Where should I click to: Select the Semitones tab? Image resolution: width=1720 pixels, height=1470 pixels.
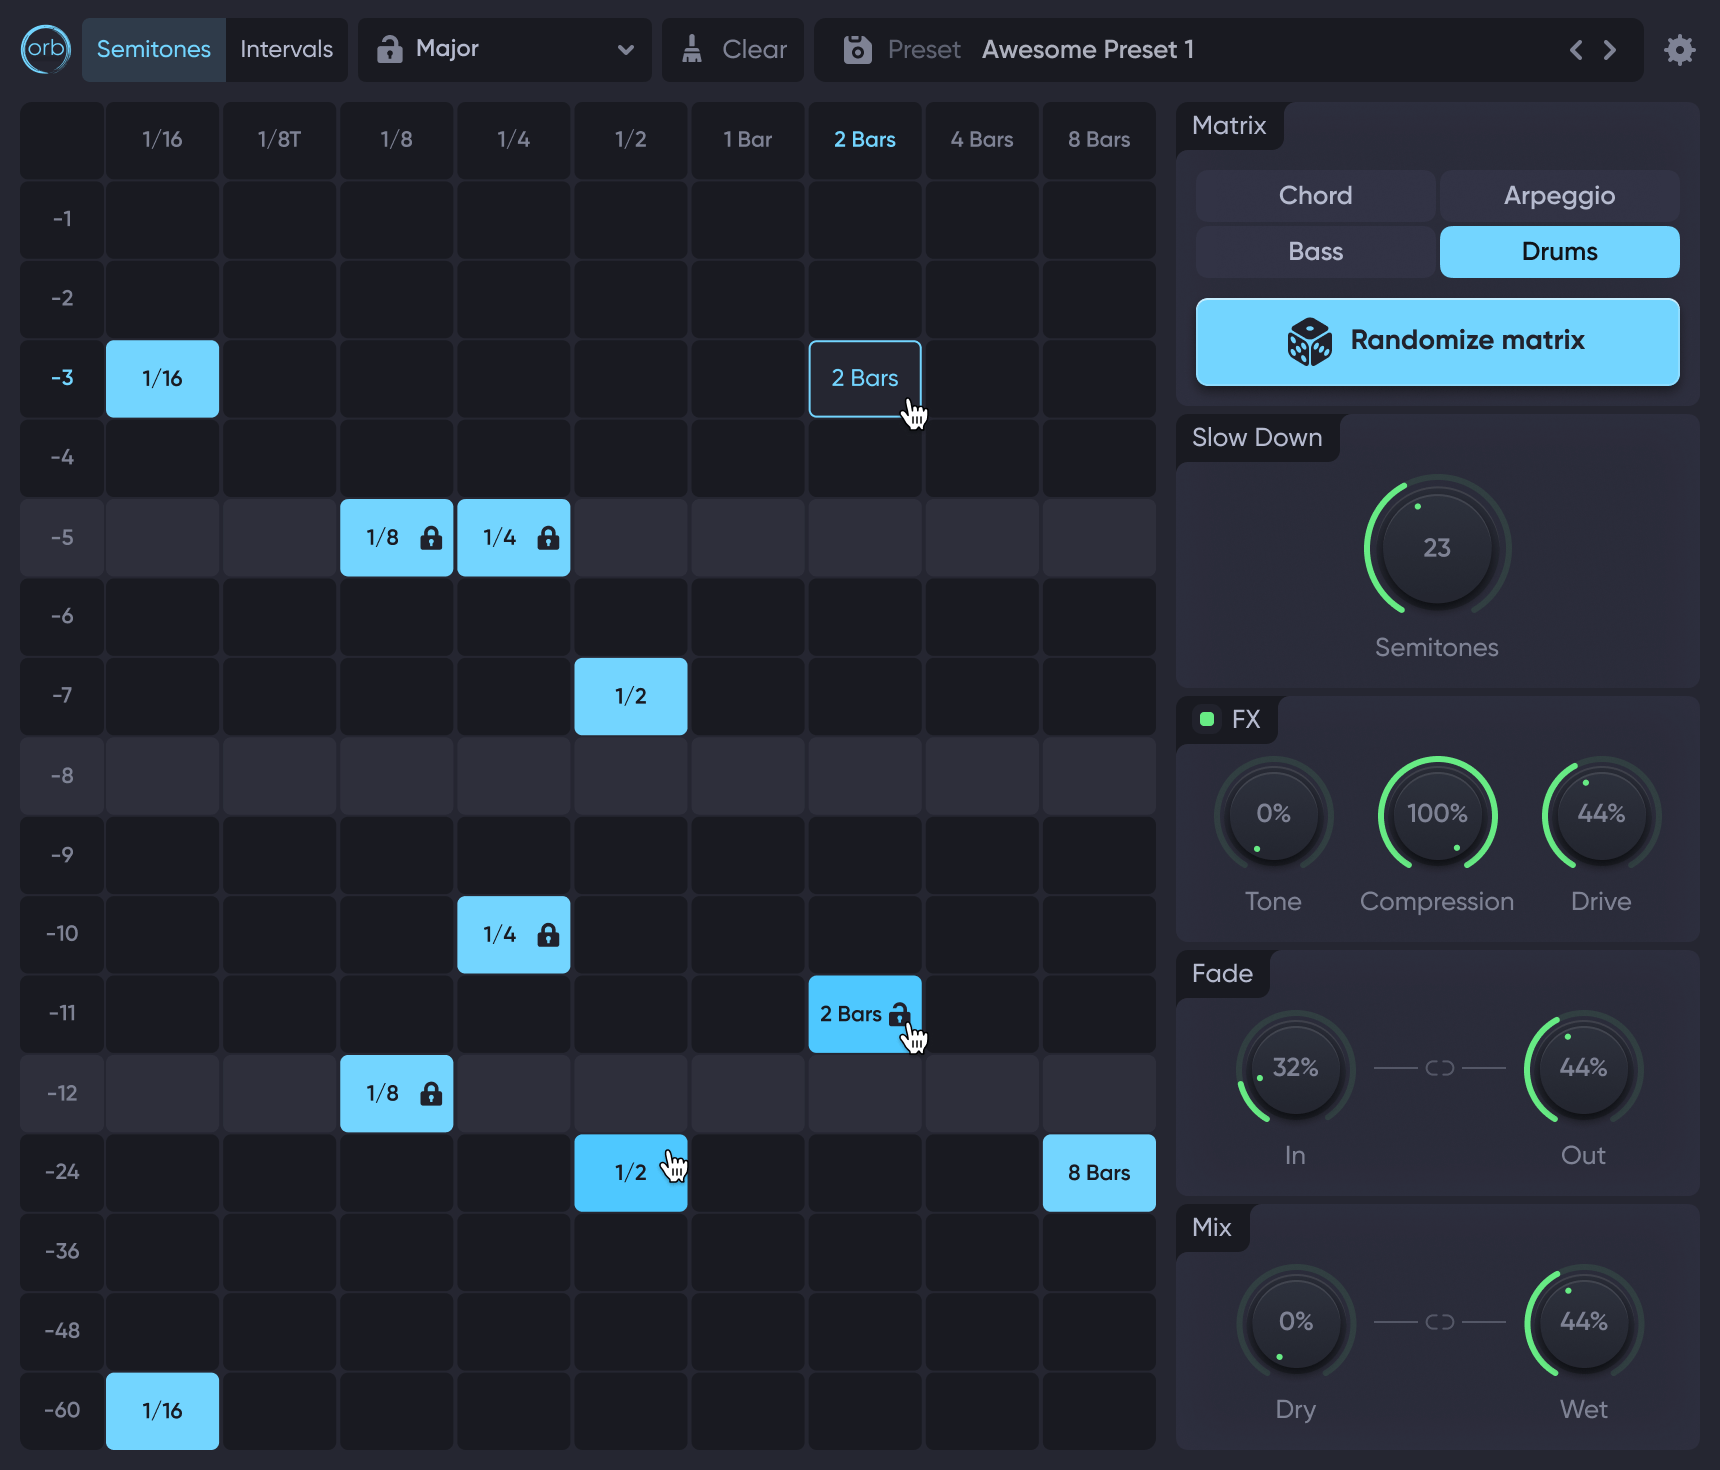tap(153, 49)
